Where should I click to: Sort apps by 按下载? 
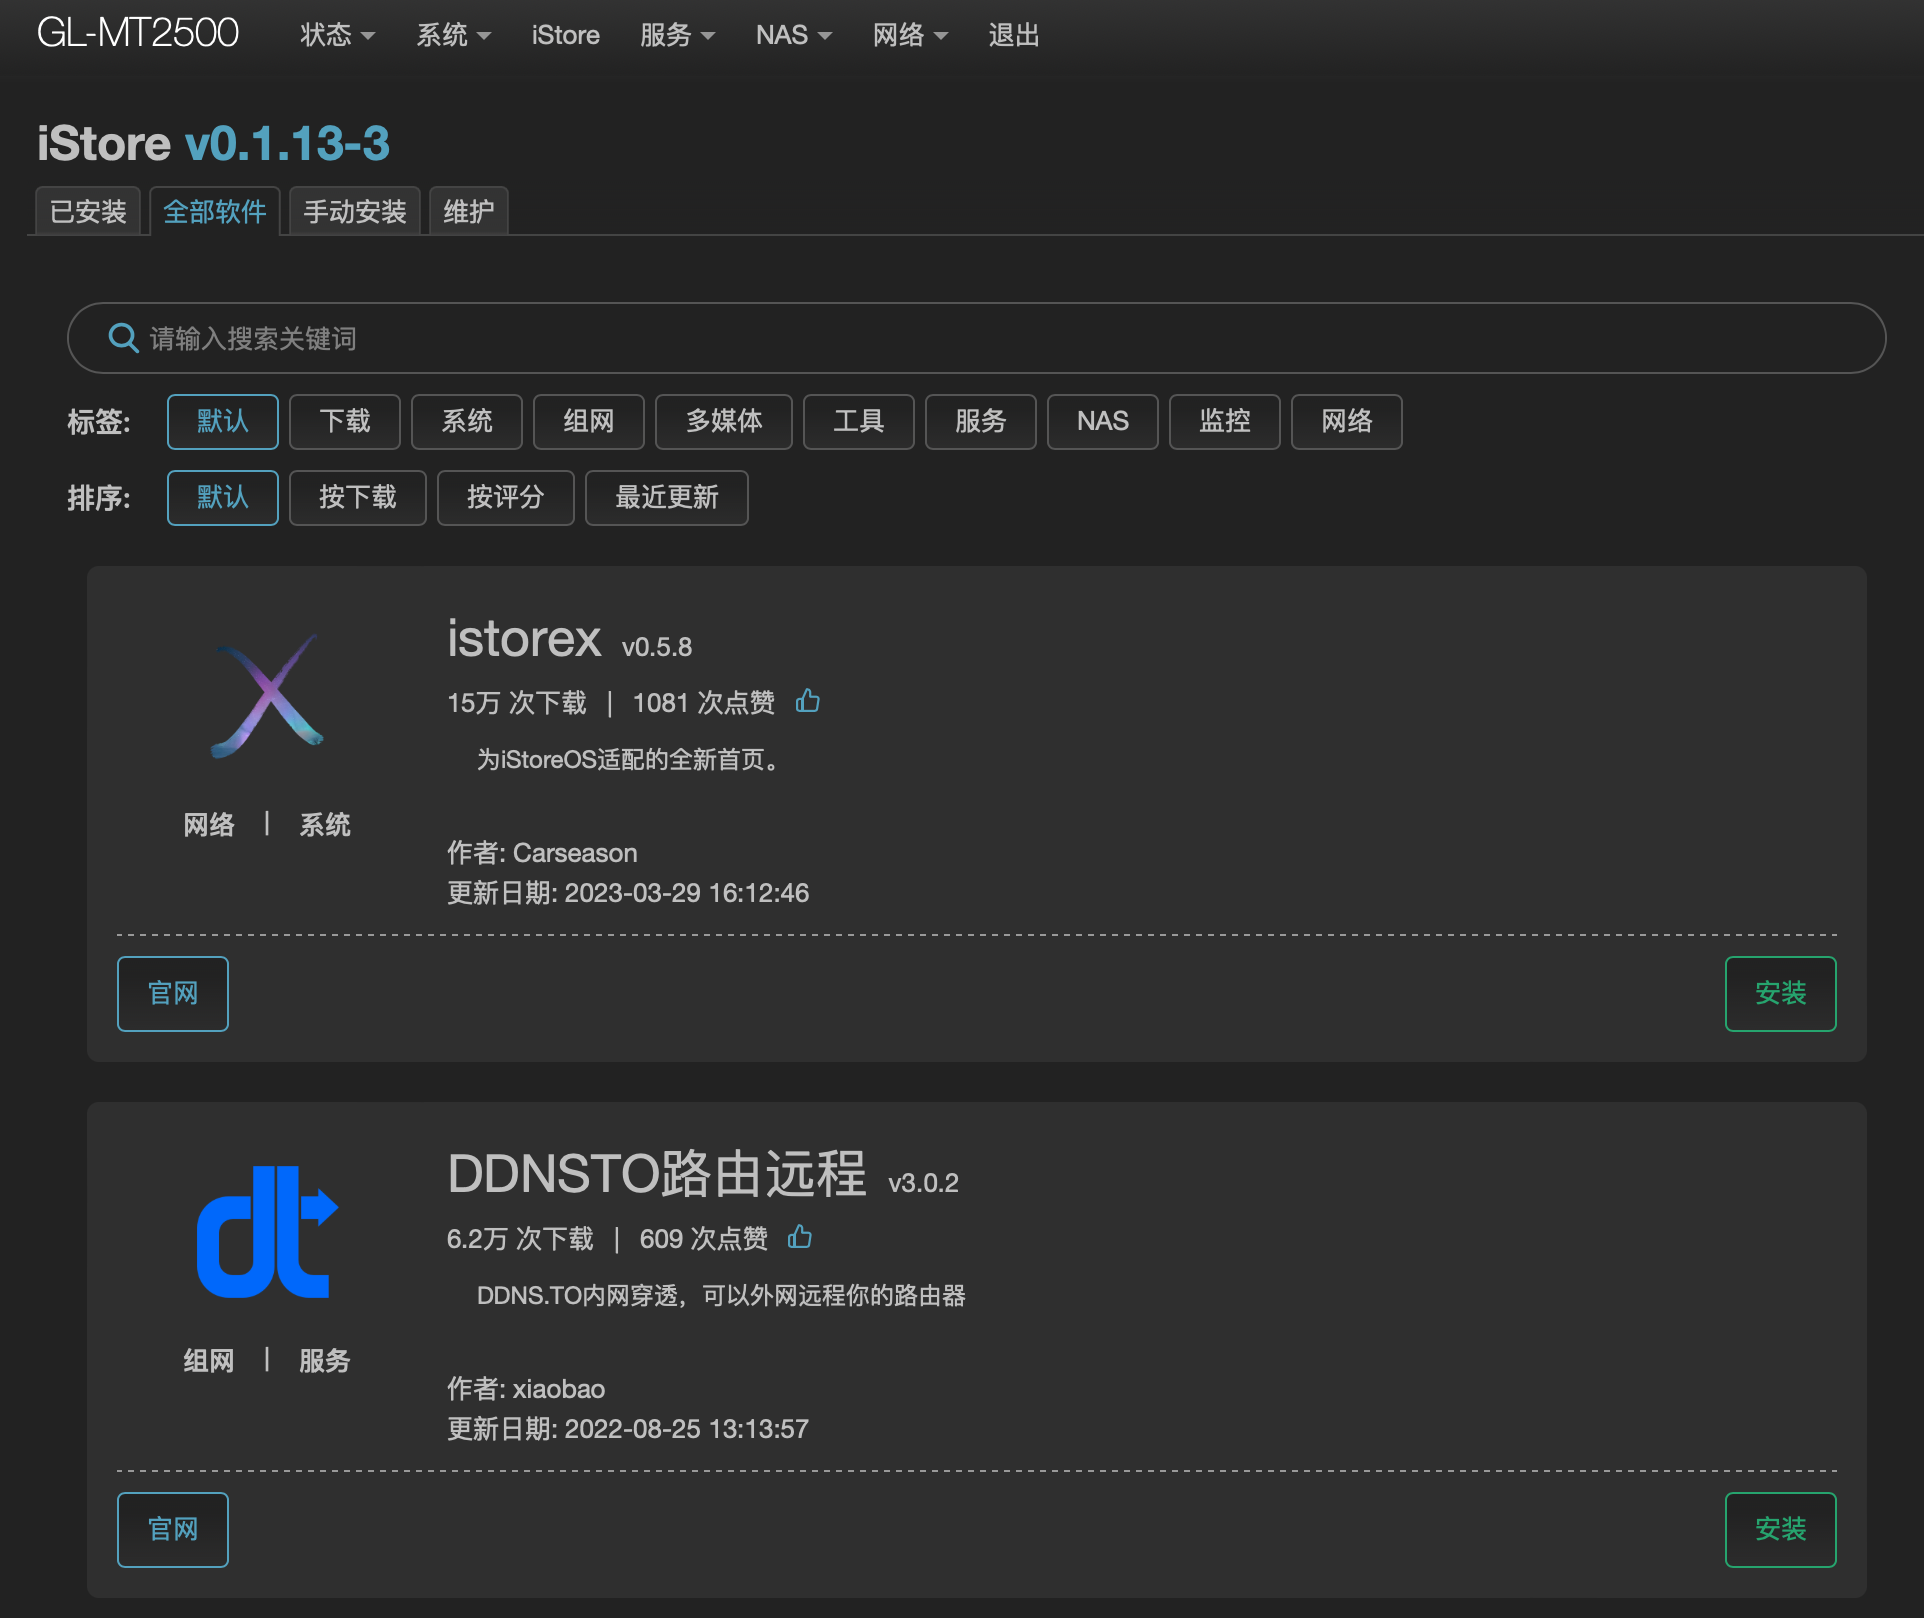357,497
